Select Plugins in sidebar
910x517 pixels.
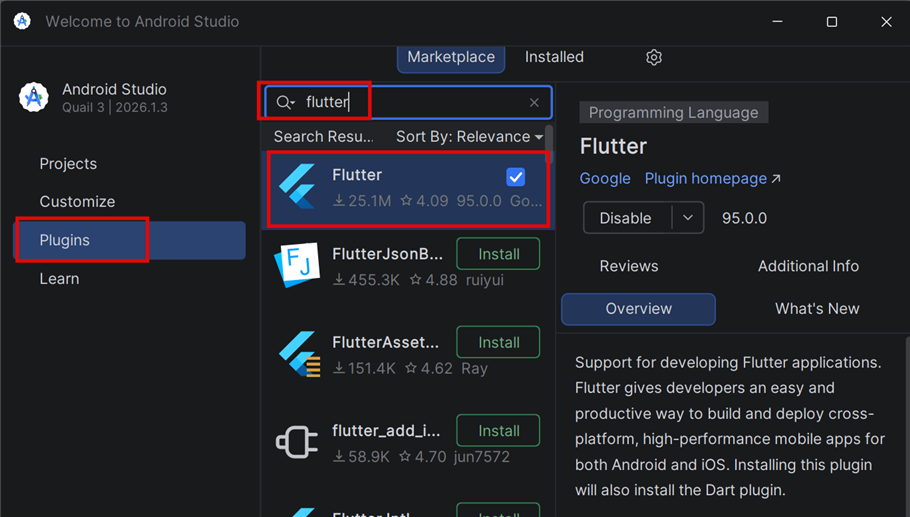coord(129,240)
